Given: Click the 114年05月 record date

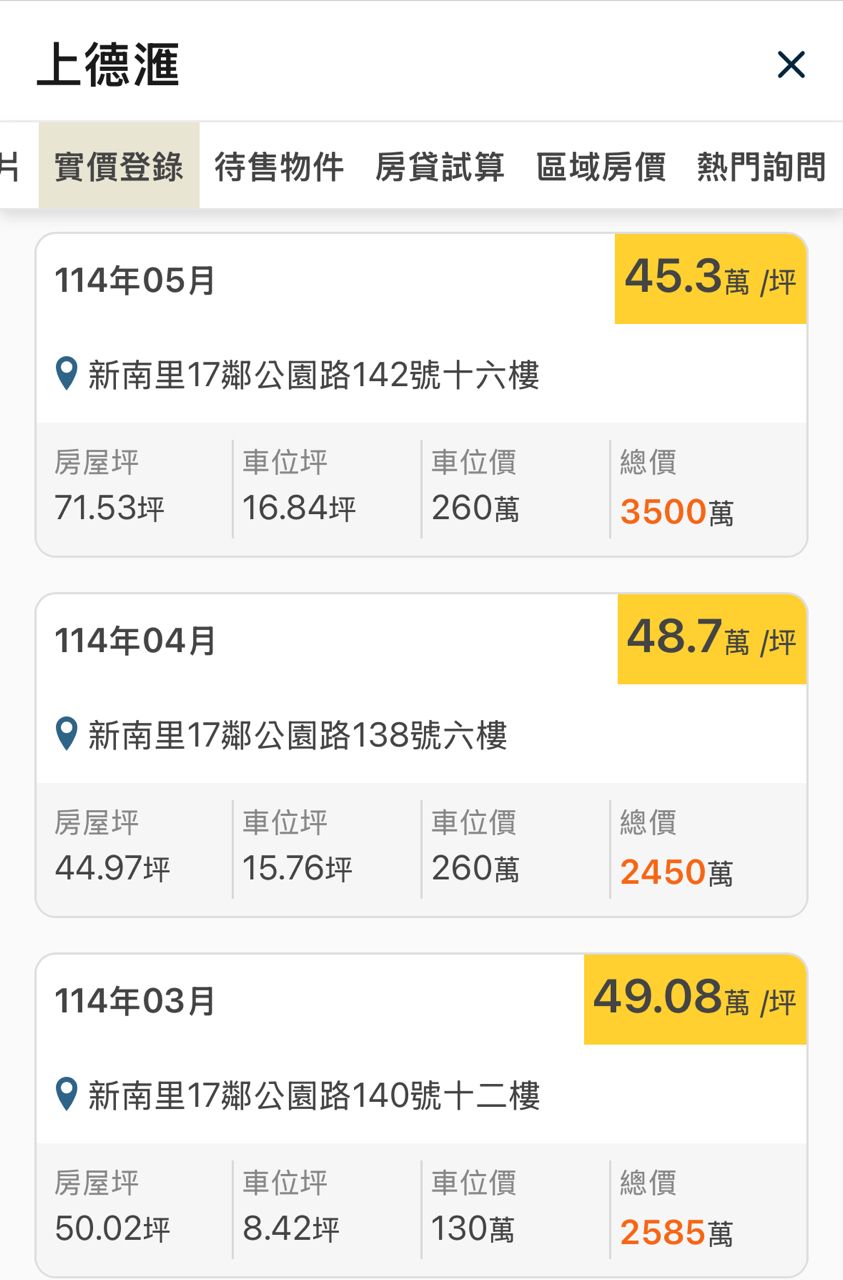Looking at the screenshot, I should 135,281.
